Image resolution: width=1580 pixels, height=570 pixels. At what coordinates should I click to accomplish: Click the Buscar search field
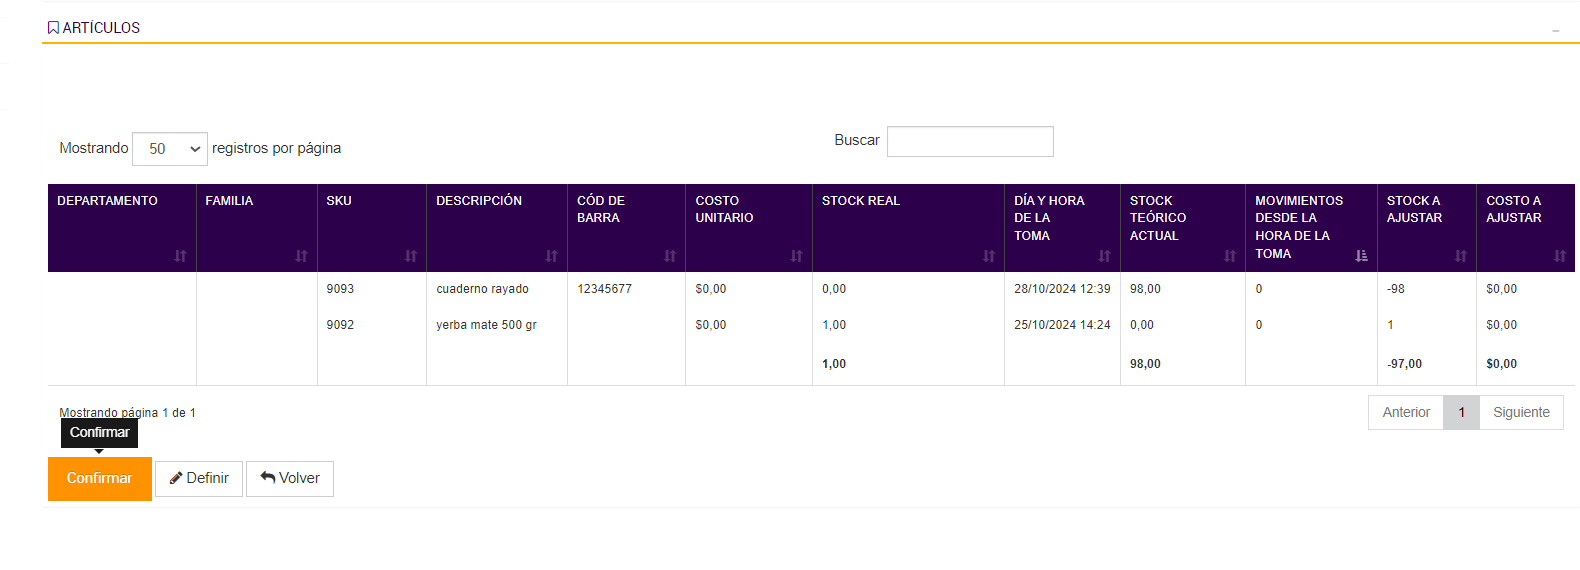969,141
